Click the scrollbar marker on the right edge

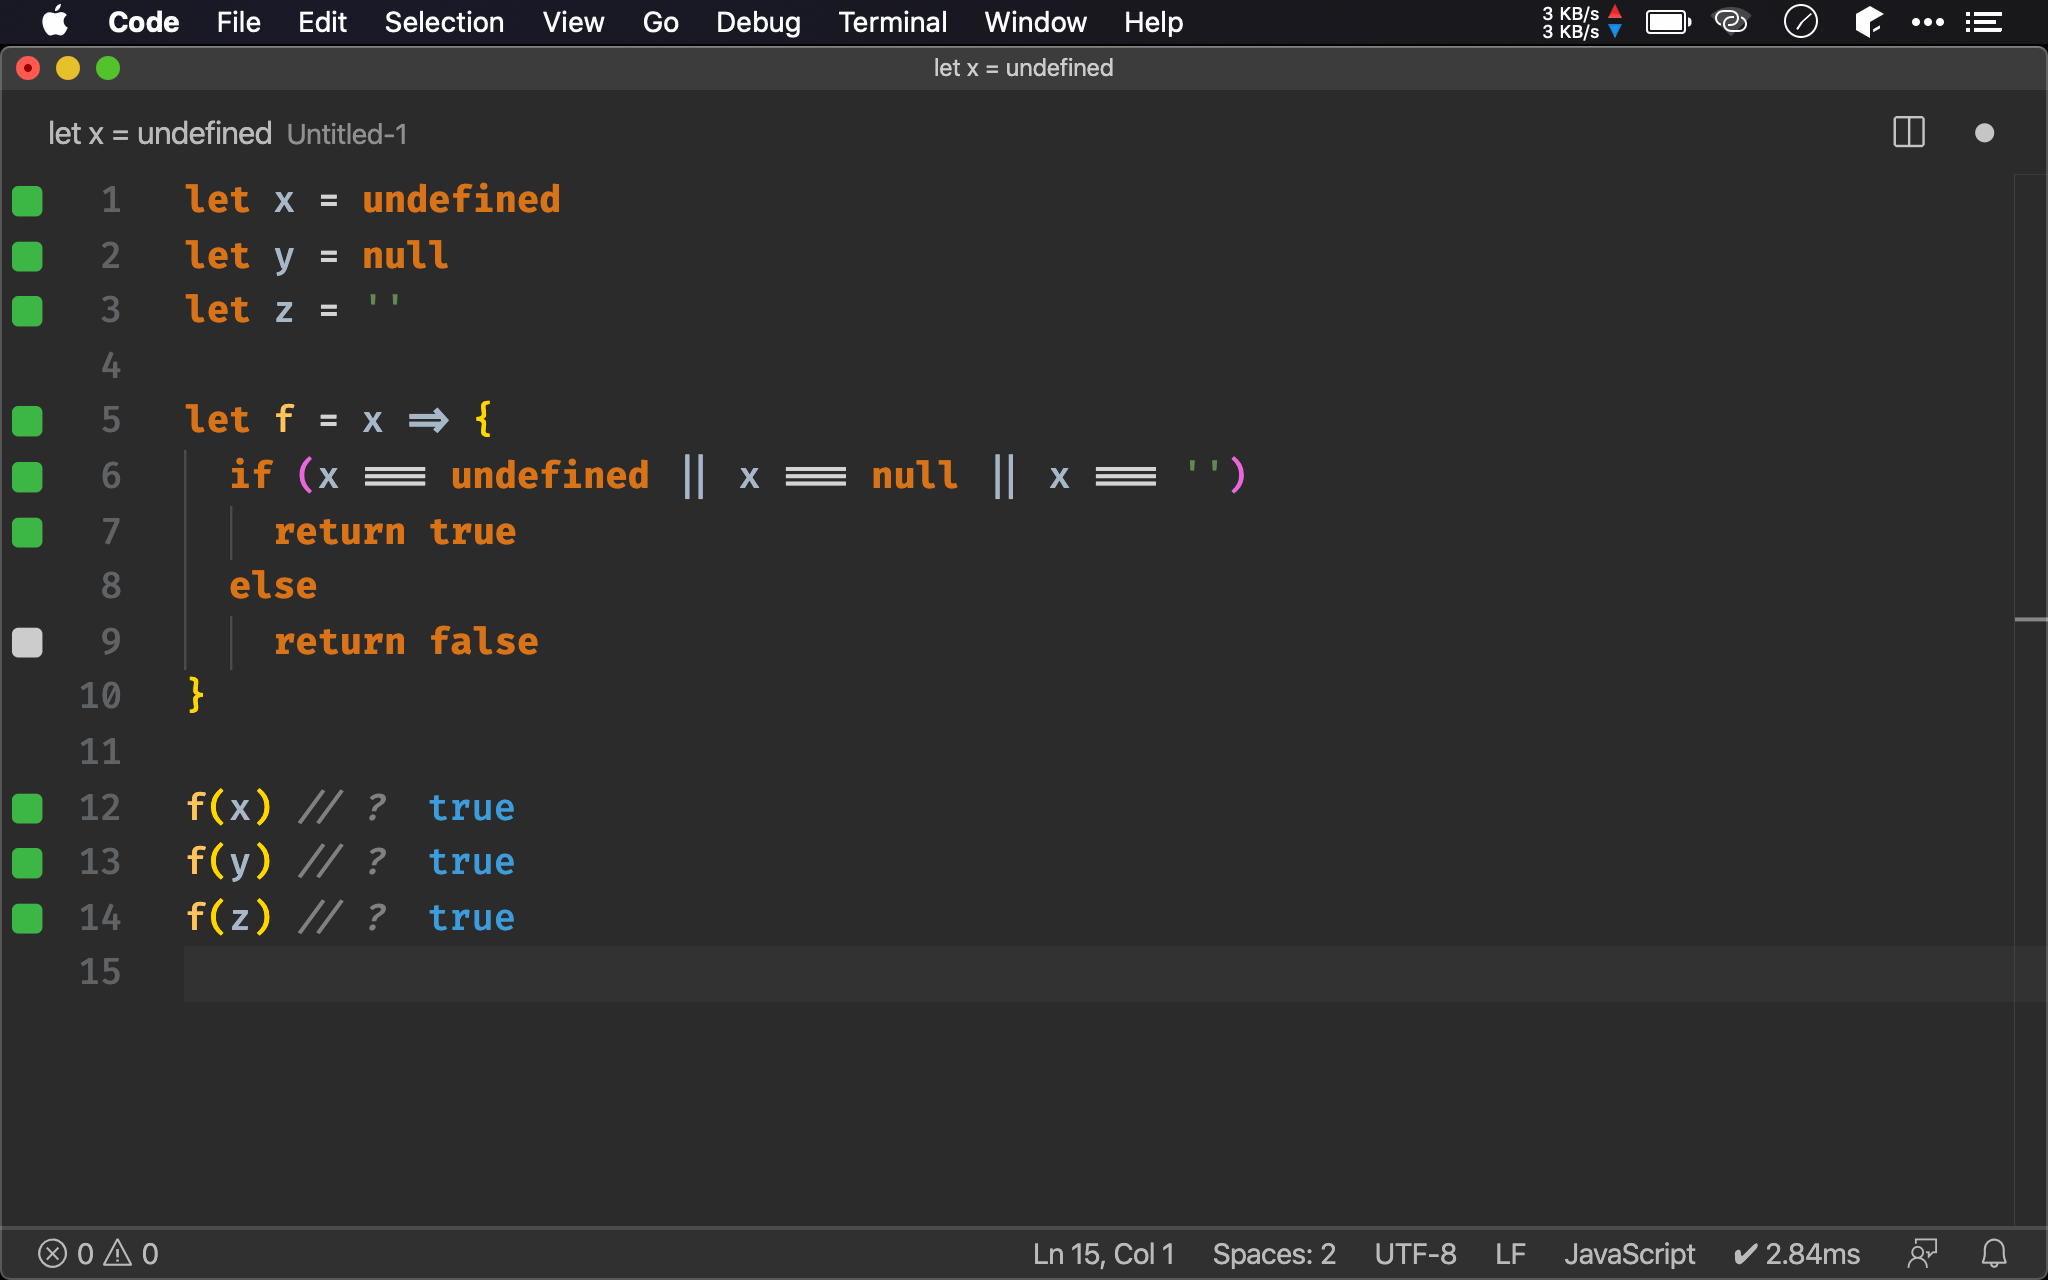(2030, 620)
